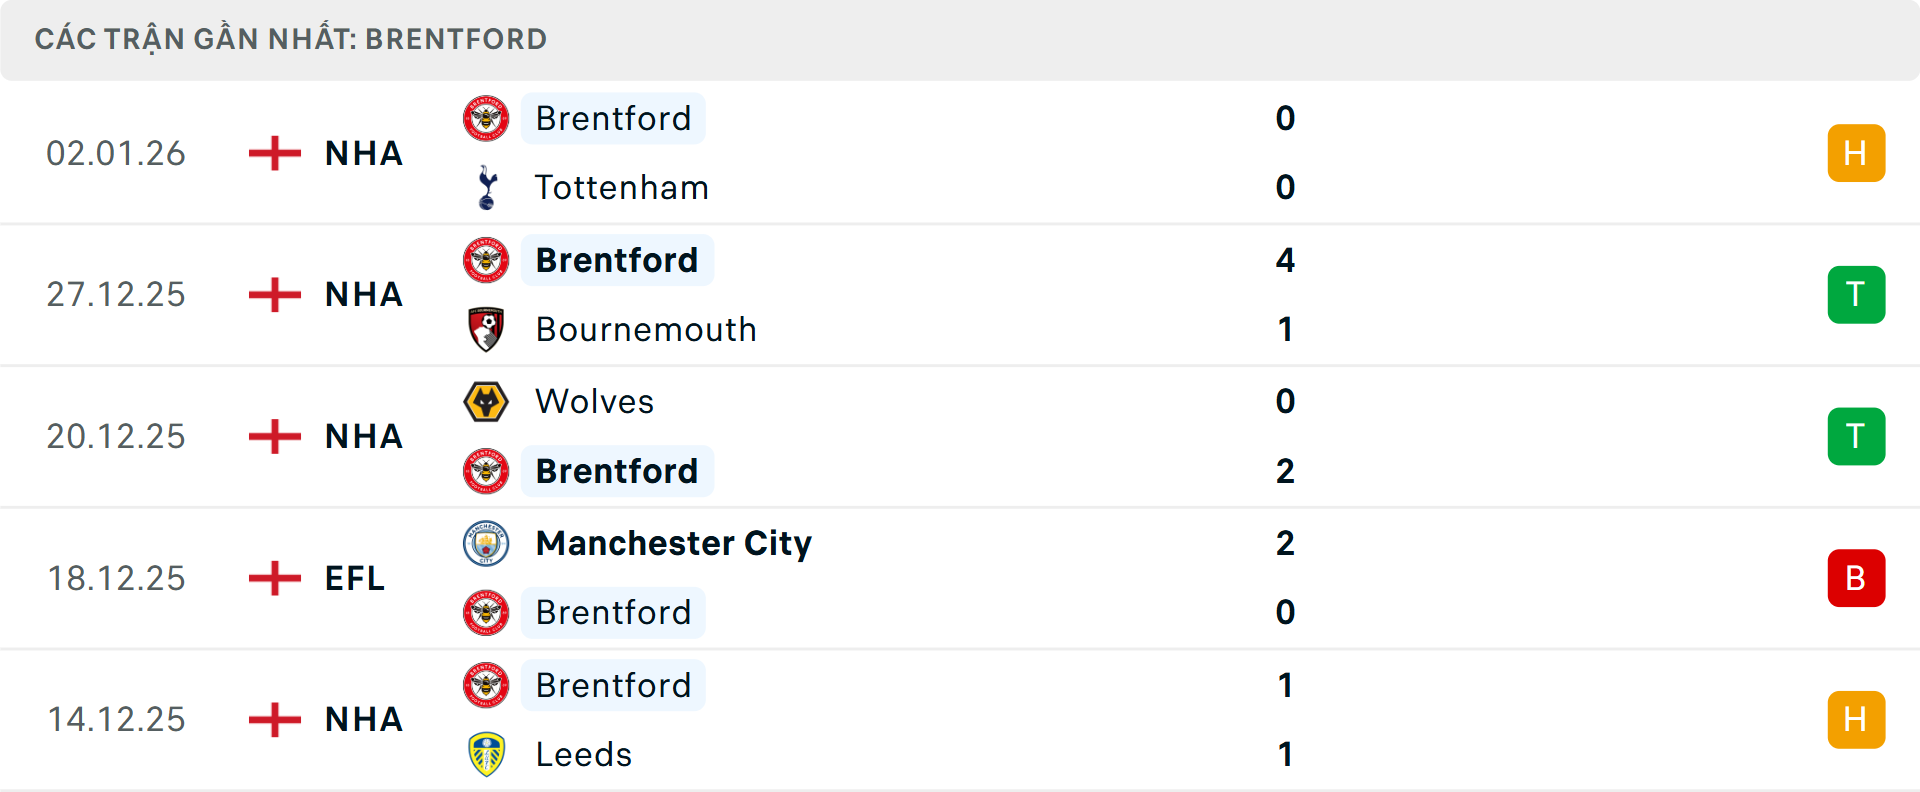Viewport: 1920px width, 792px height.
Task: Click the Bournemouth cherry crest icon
Action: [x=486, y=329]
